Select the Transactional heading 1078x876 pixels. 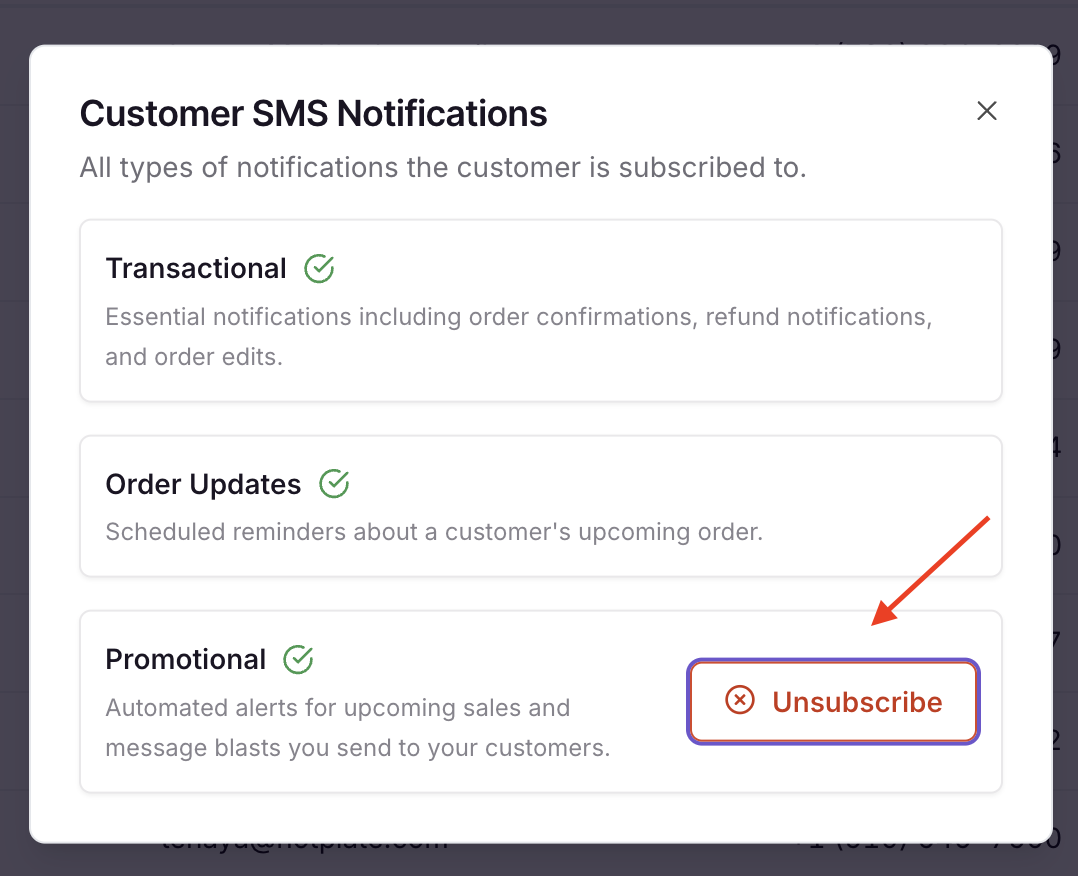tap(196, 268)
